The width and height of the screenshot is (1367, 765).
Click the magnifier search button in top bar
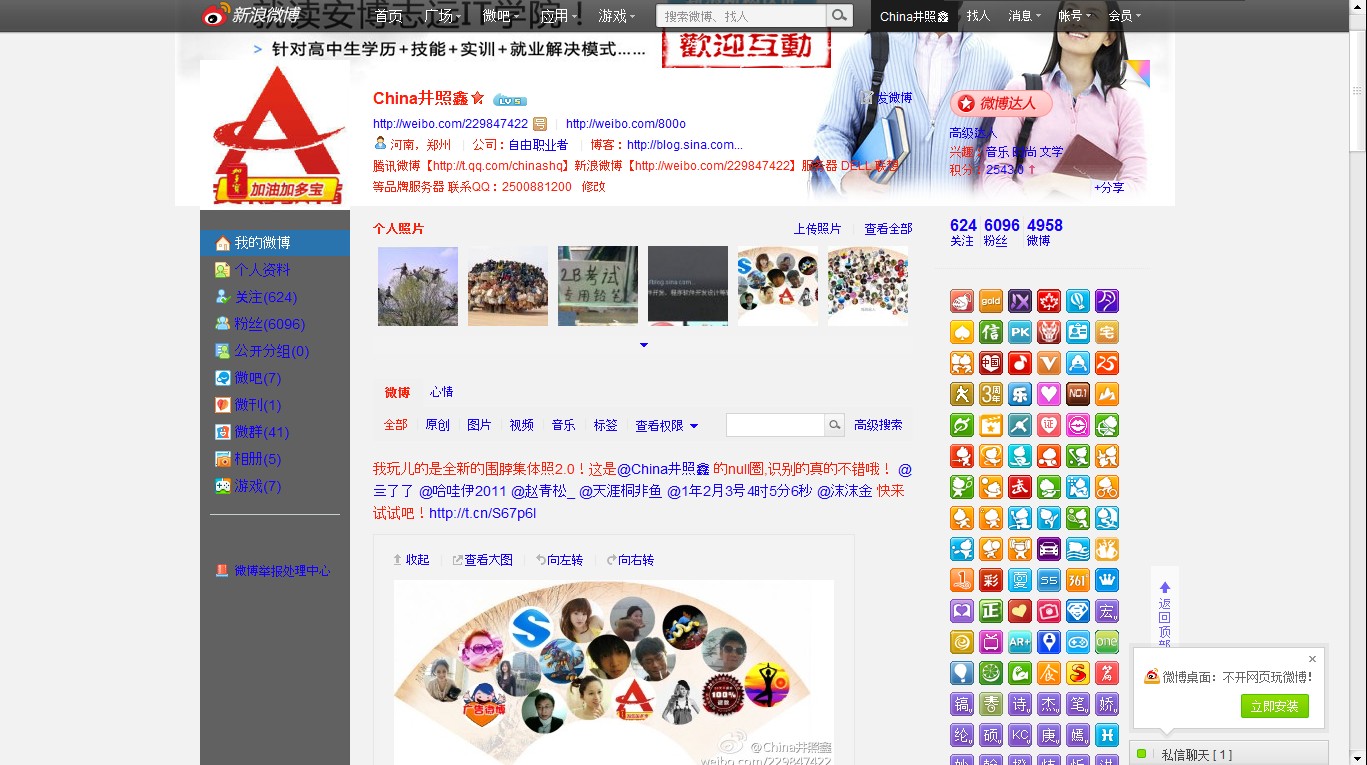pos(840,15)
